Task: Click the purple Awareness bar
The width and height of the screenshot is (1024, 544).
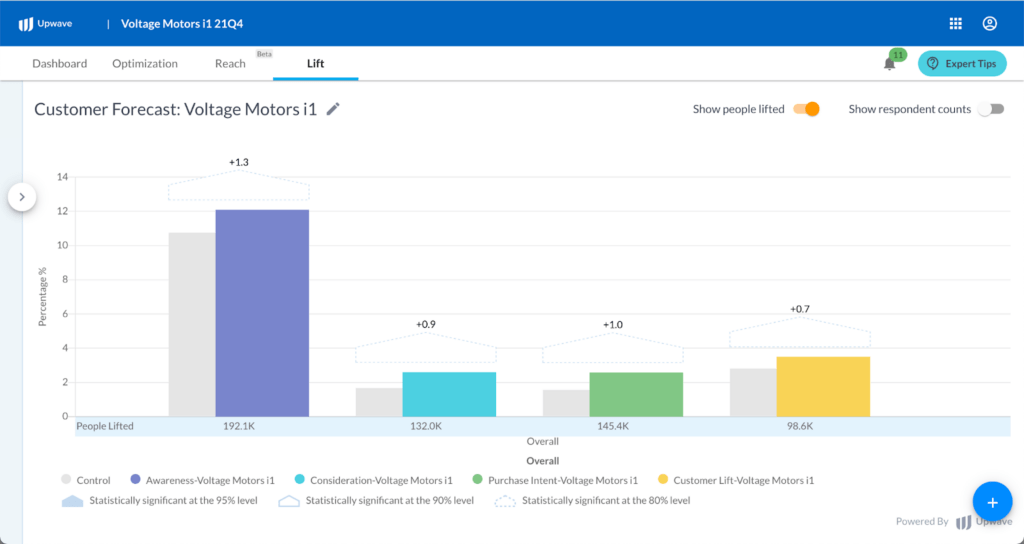Action: pos(262,313)
